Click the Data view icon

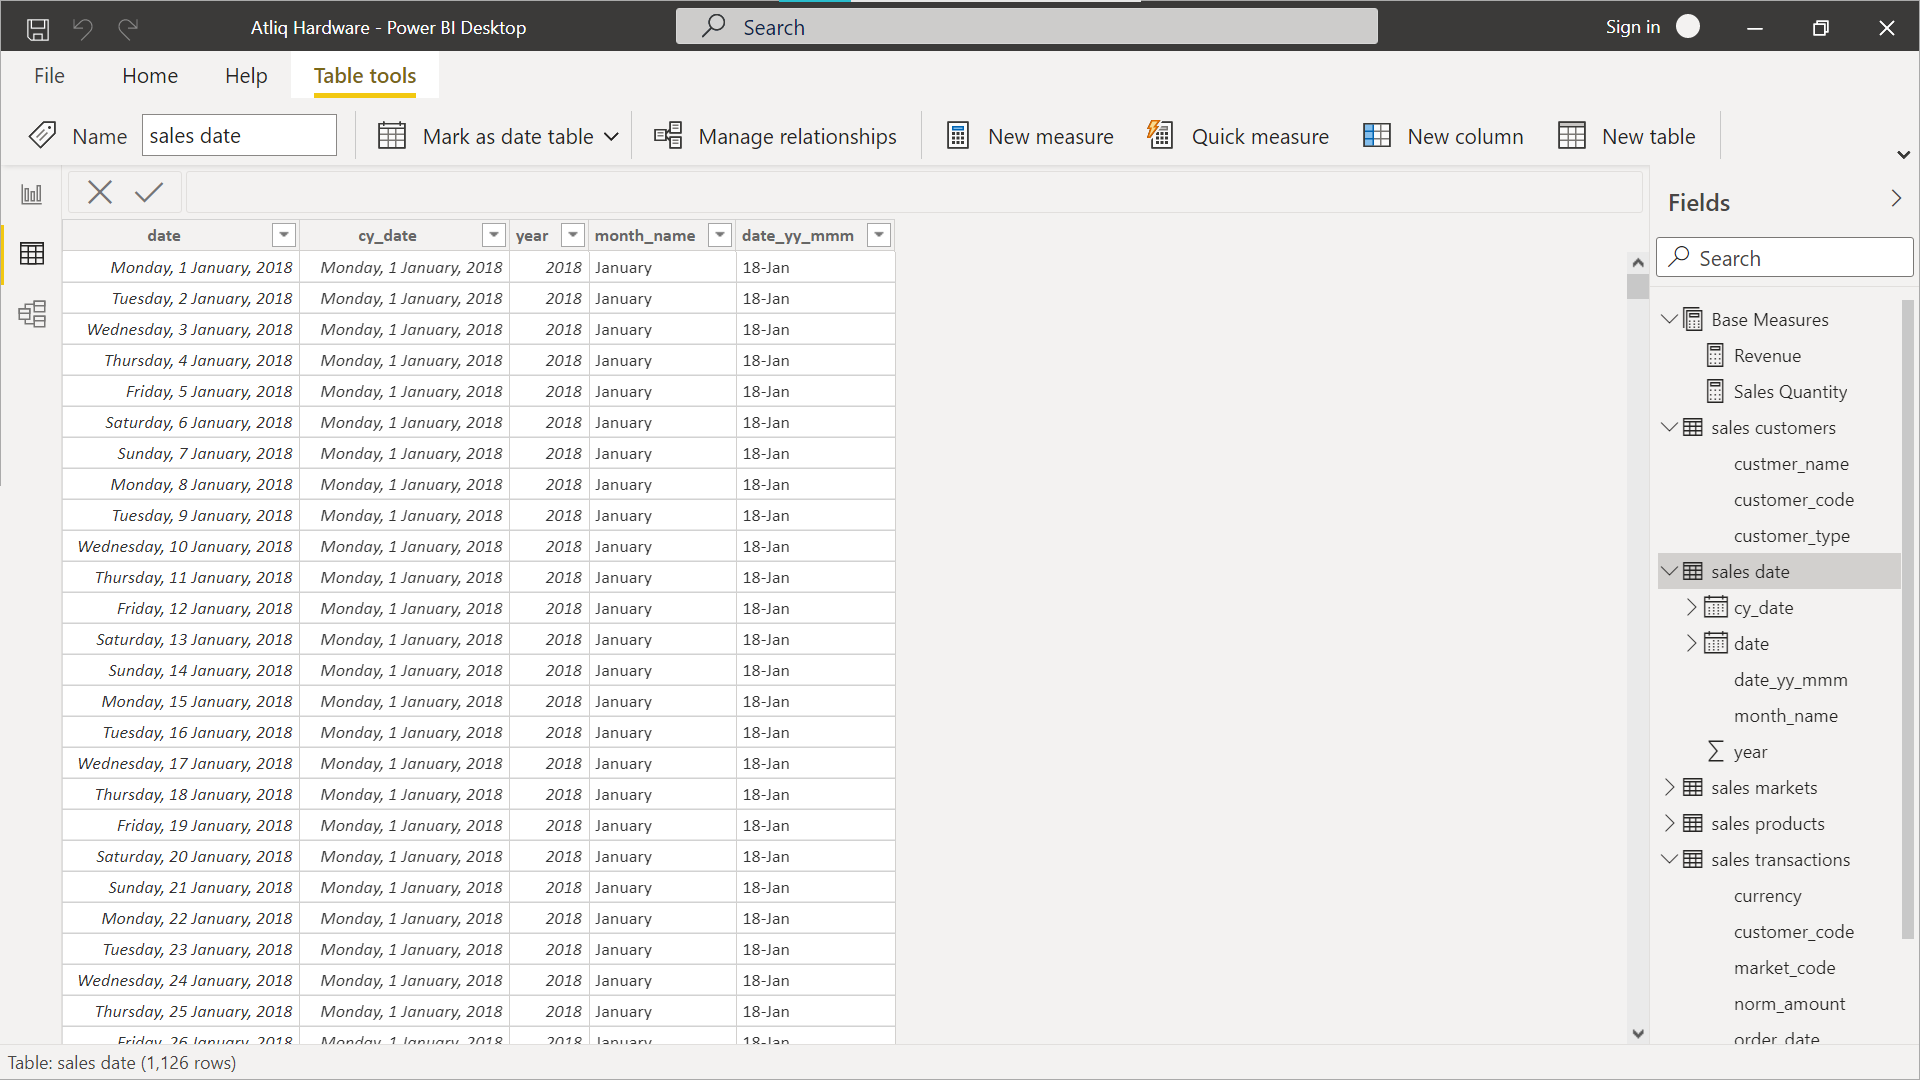(32, 254)
